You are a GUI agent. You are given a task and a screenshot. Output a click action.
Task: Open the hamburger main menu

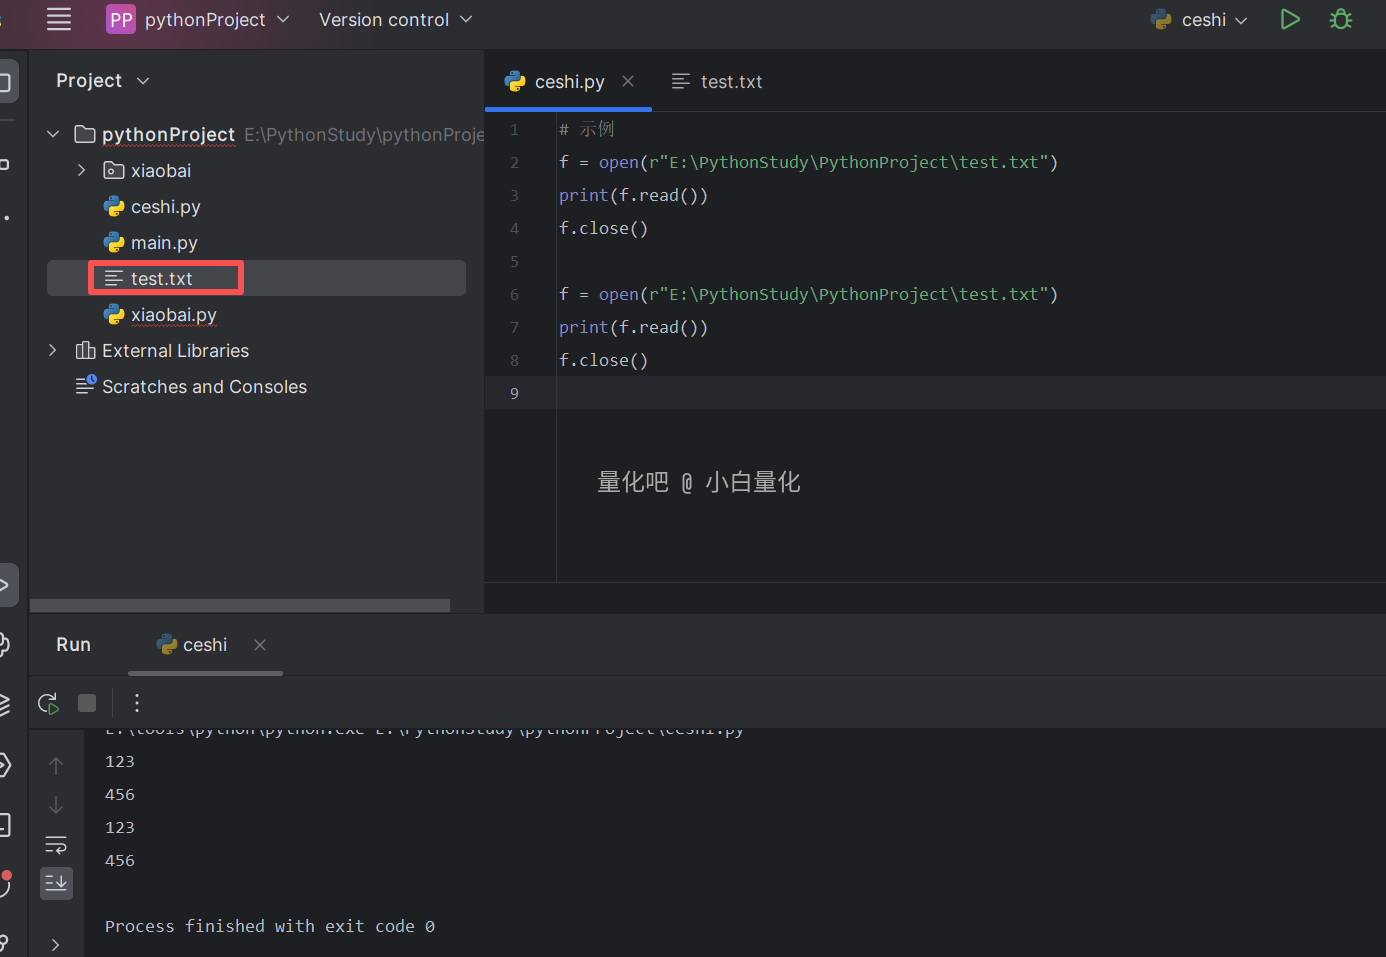coord(59,19)
